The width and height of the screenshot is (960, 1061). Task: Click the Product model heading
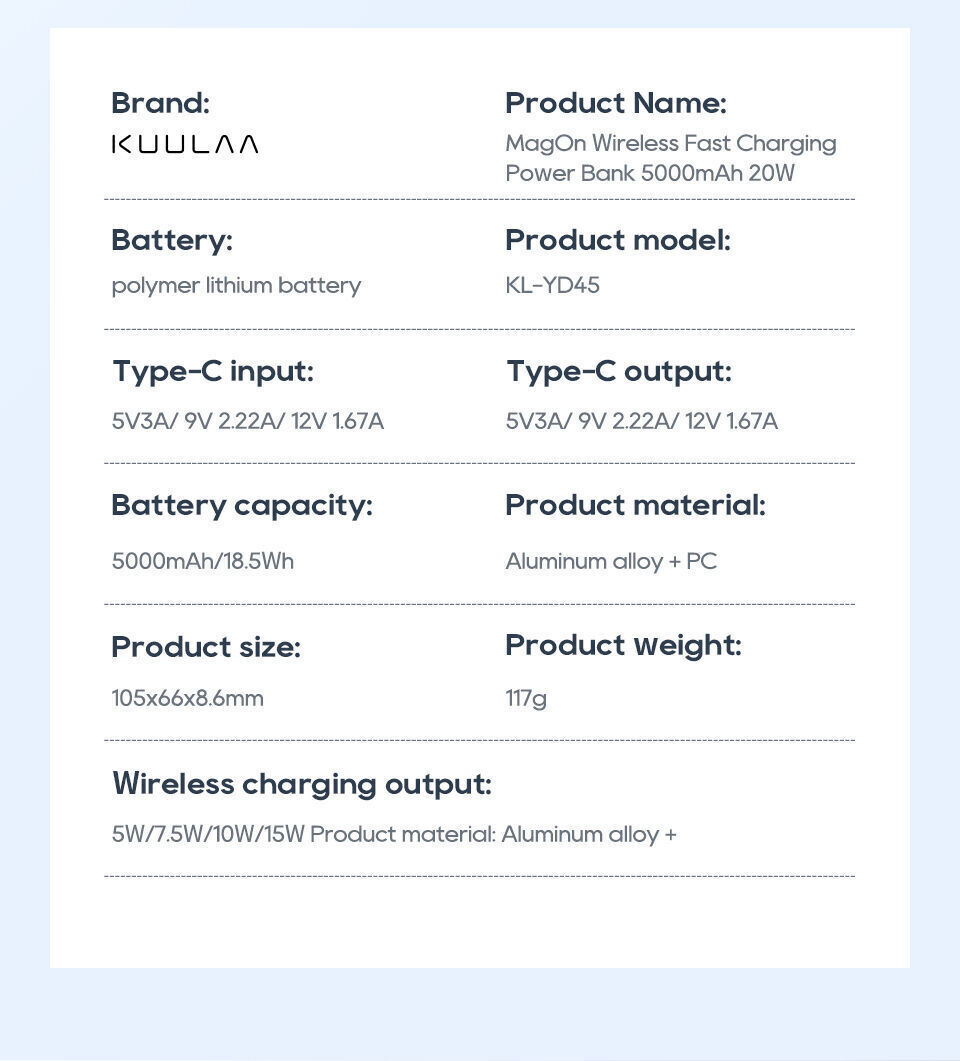coord(618,240)
